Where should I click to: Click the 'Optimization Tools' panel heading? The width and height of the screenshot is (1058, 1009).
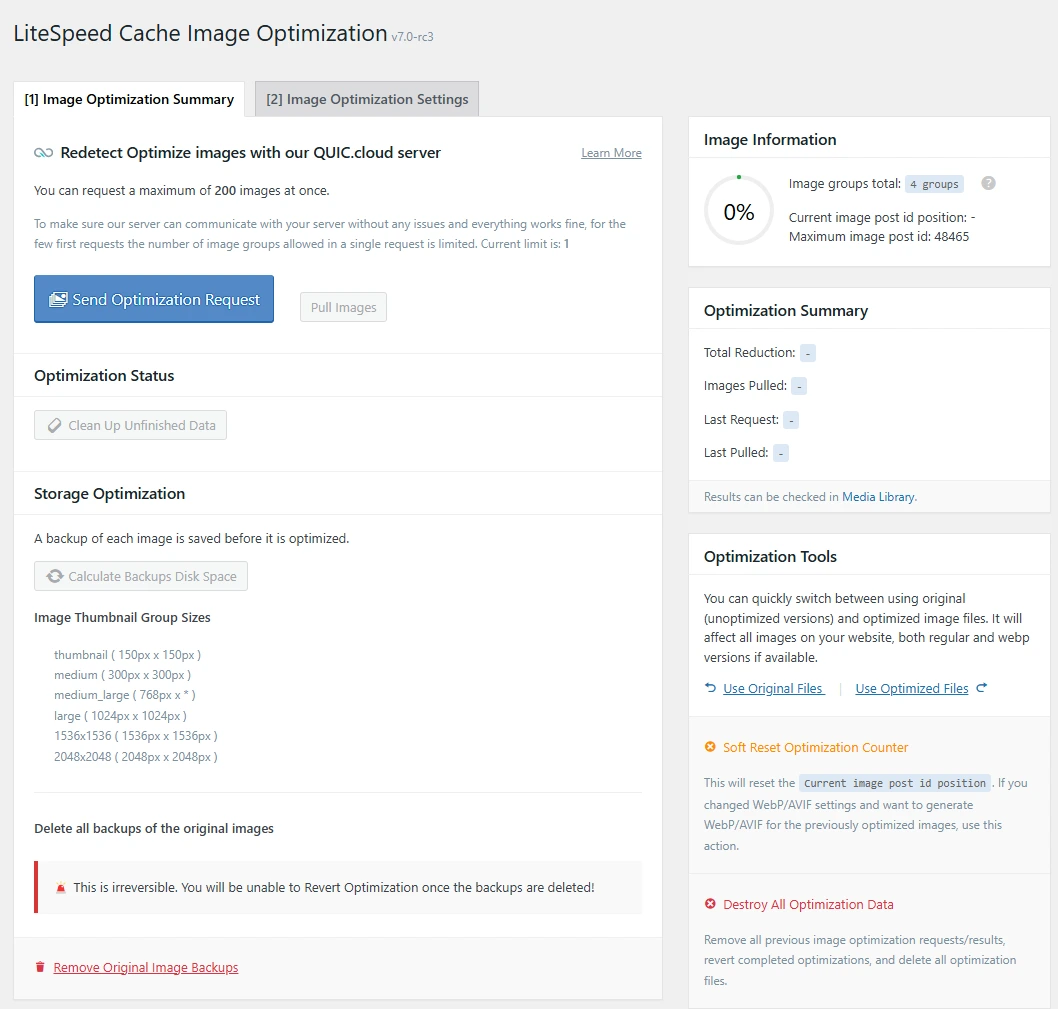coord(771,557)
